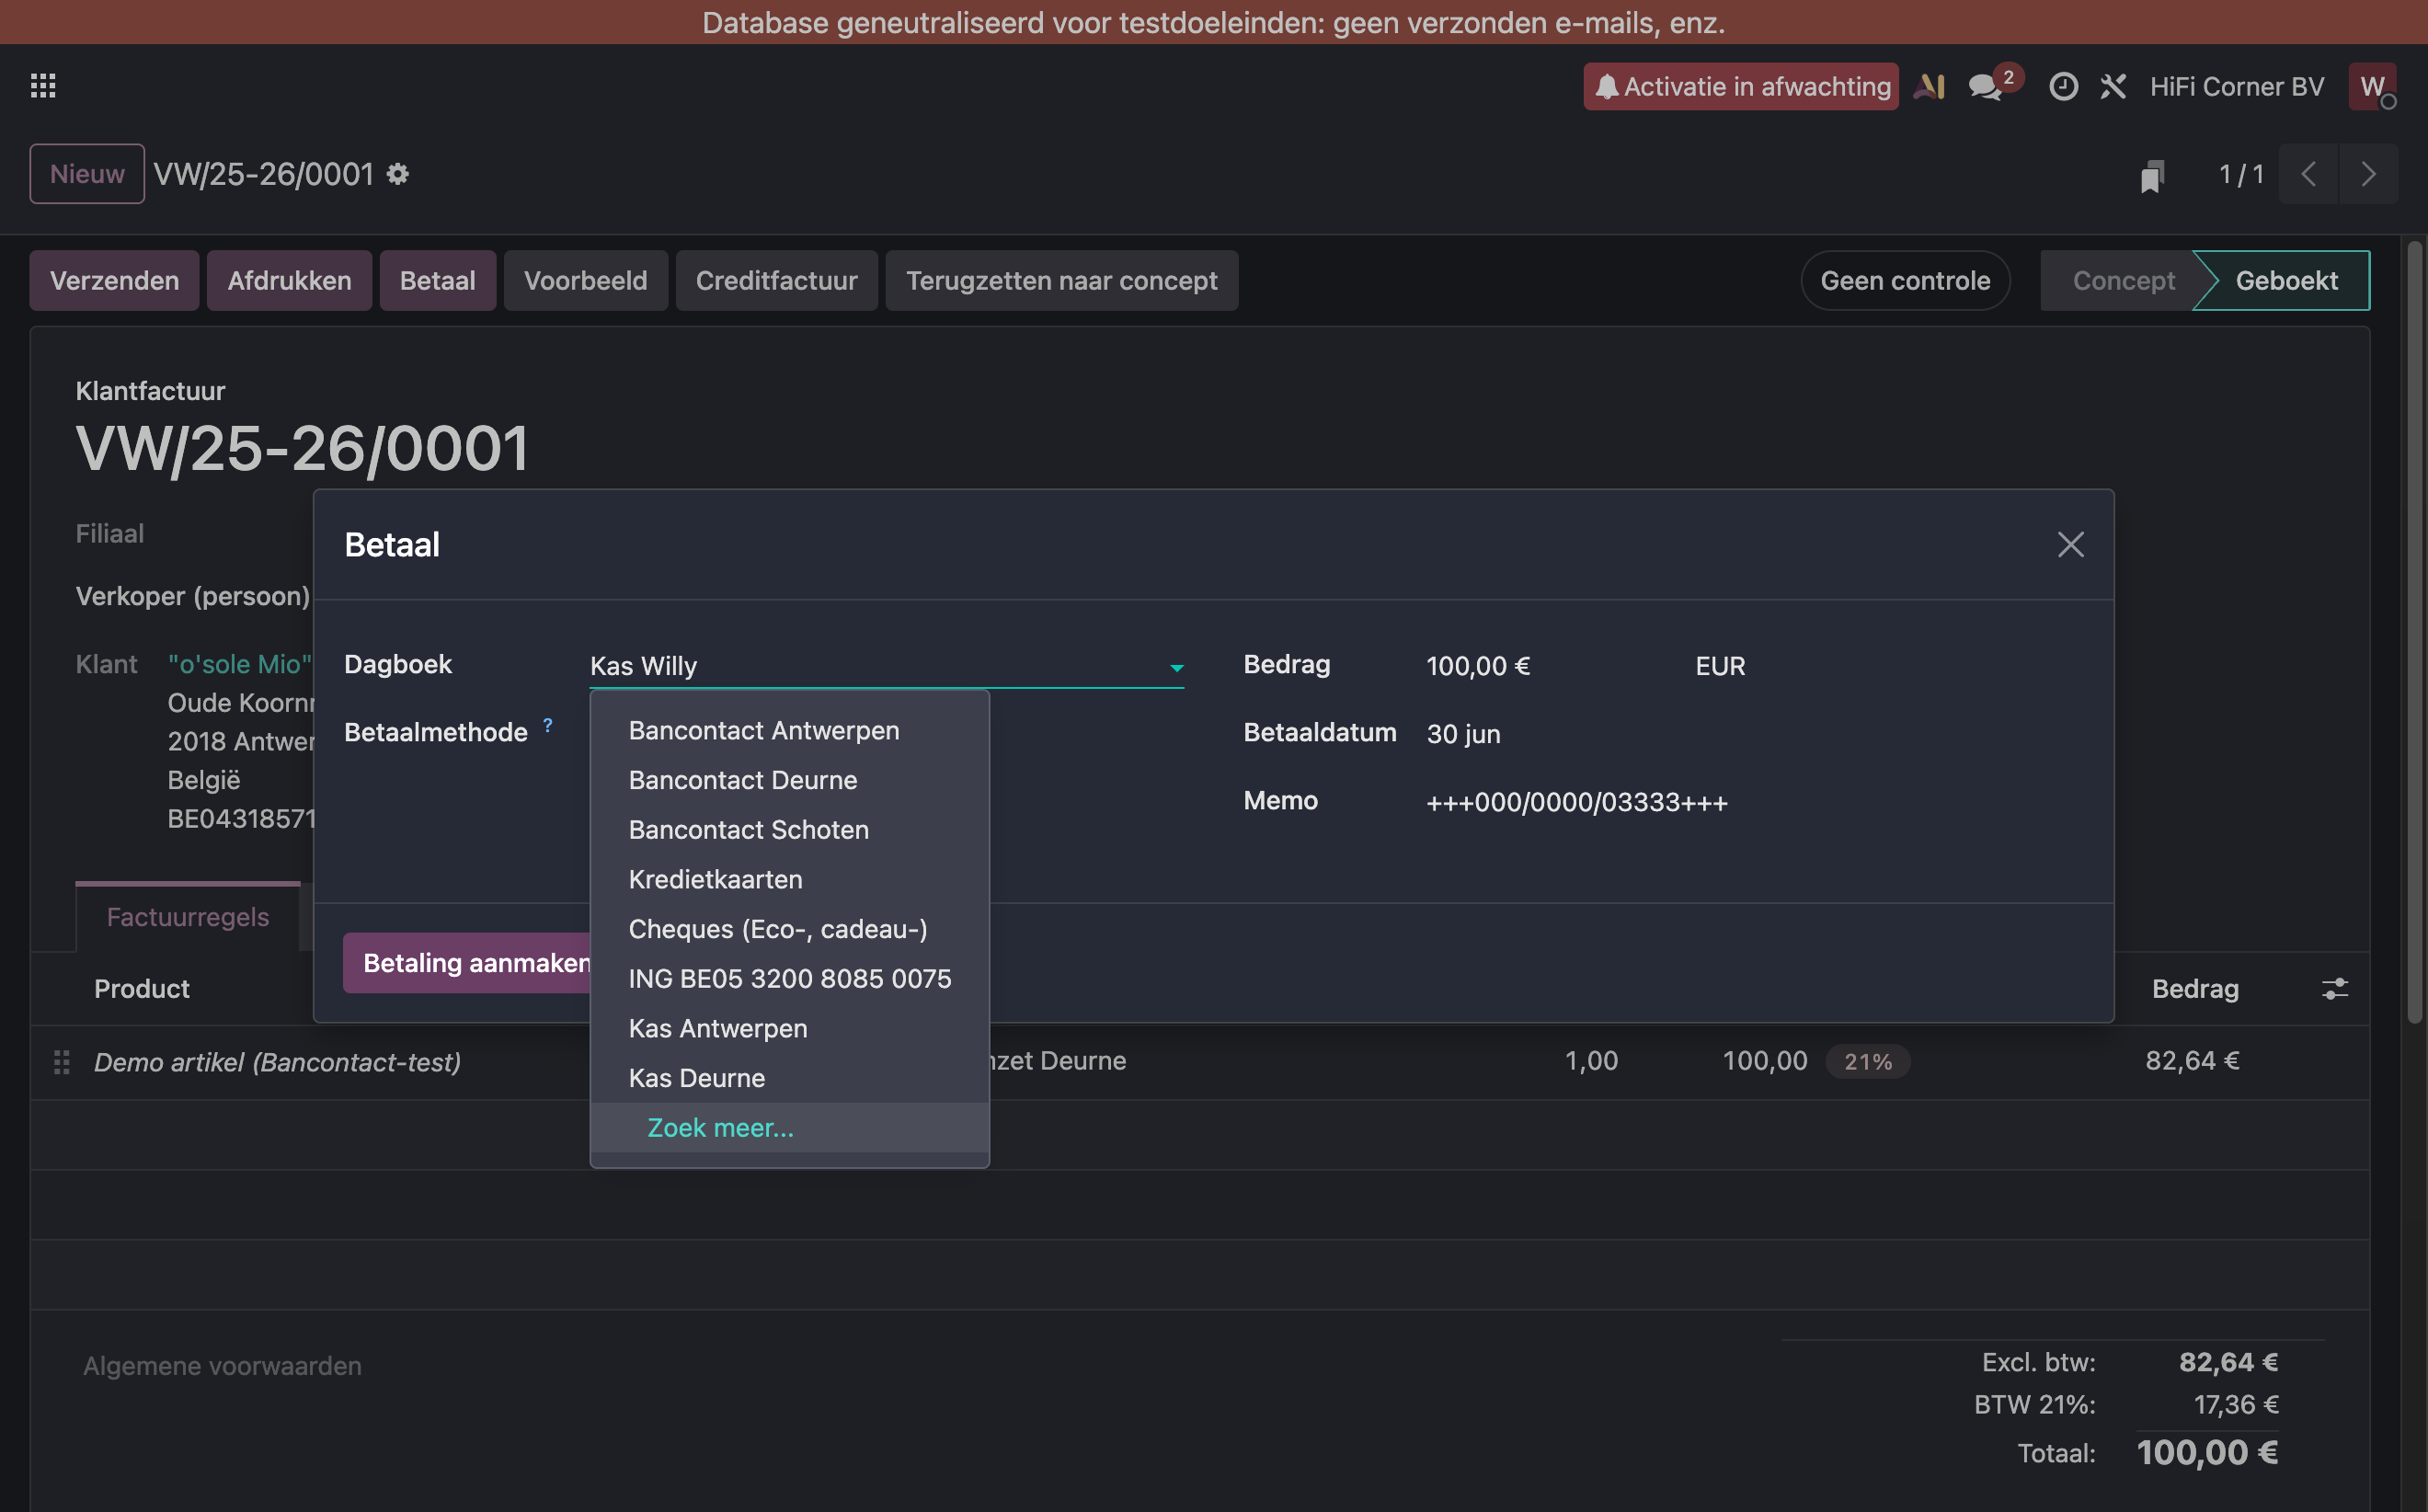Click the bookmark icon near pager
The image size is (2428, 1512).
2152,176
